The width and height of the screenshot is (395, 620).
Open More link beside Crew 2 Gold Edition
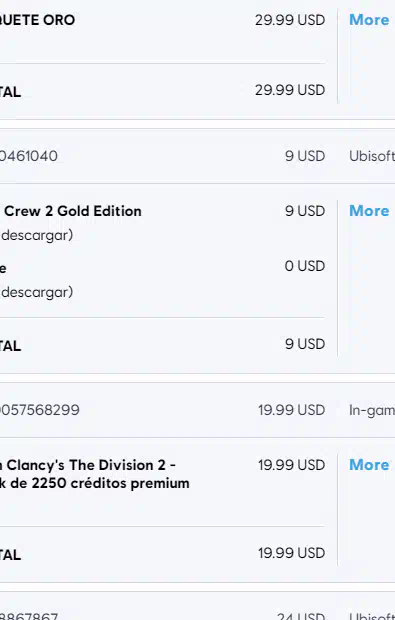(x=369, y=211)
